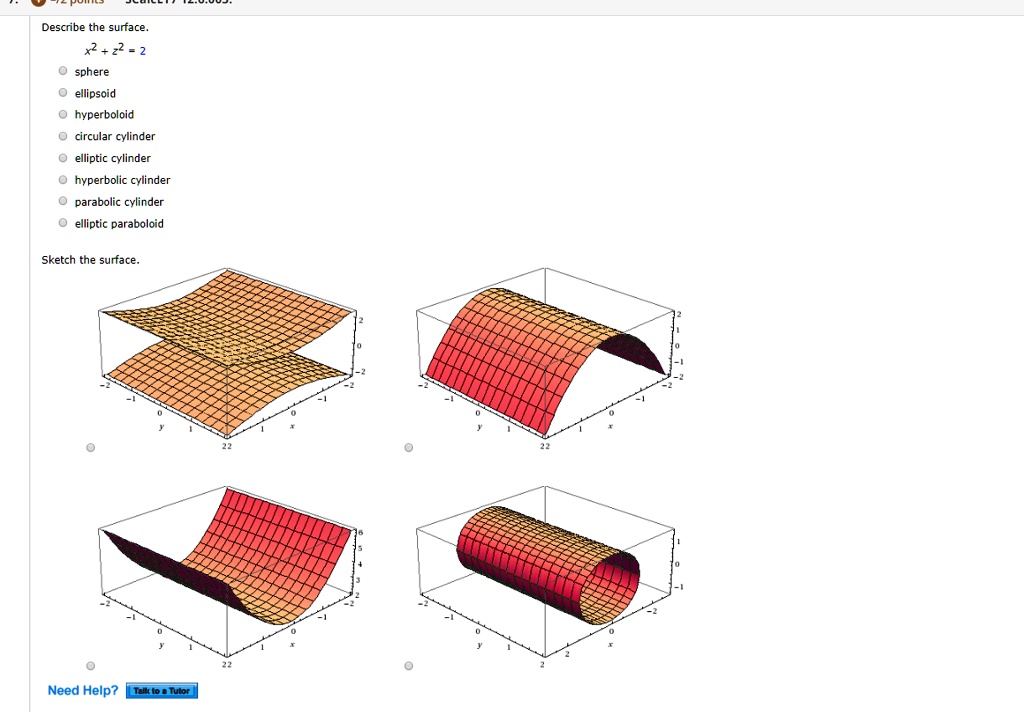Select elliptic paraboloid as the answer
The image size is (1024, 712).
click(62, 223)
